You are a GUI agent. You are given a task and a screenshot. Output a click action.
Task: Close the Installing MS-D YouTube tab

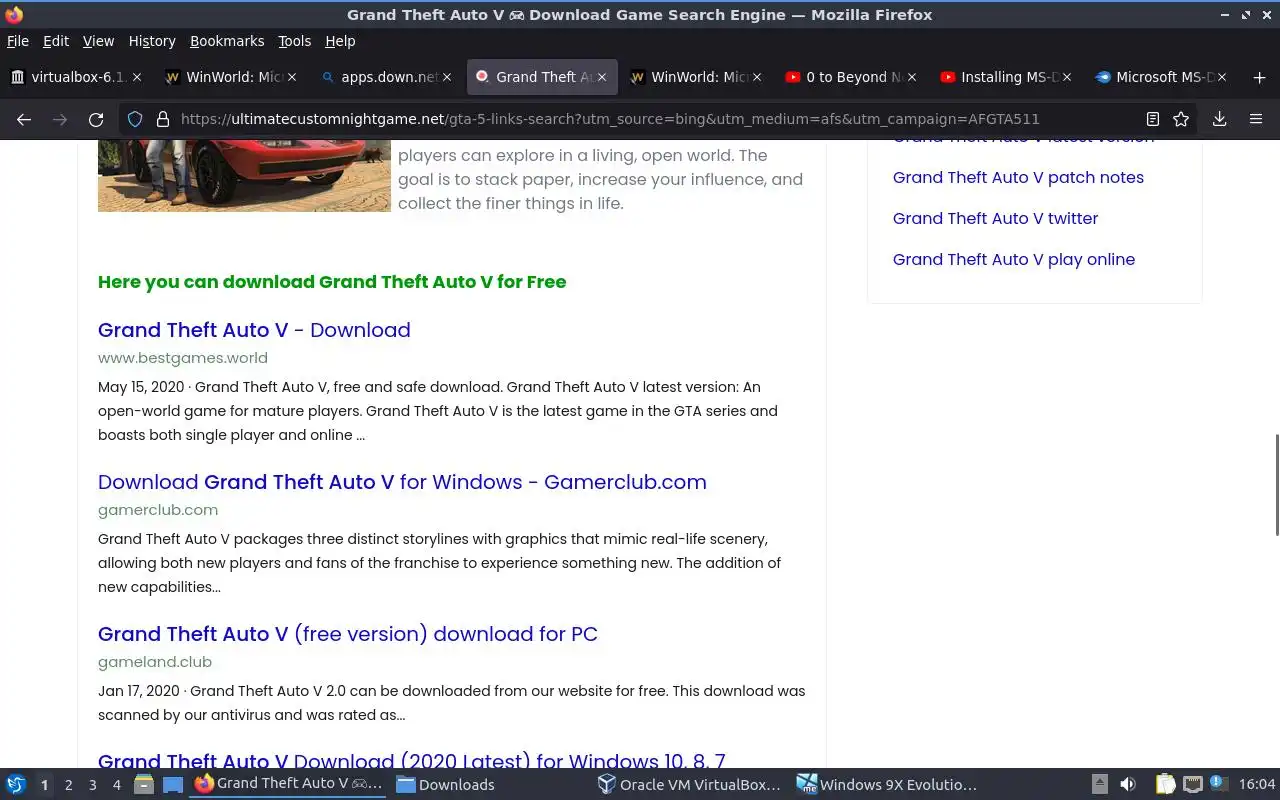coord(1067,77)
